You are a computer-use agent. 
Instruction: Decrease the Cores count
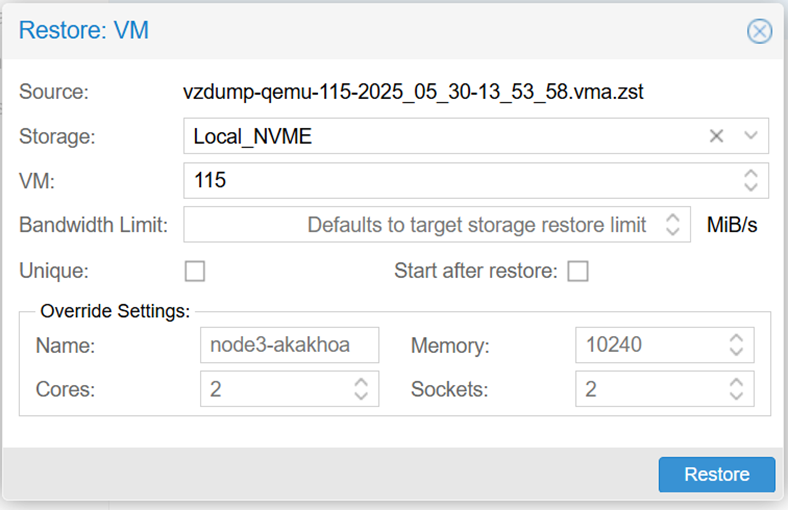click(x=361, y=396)
